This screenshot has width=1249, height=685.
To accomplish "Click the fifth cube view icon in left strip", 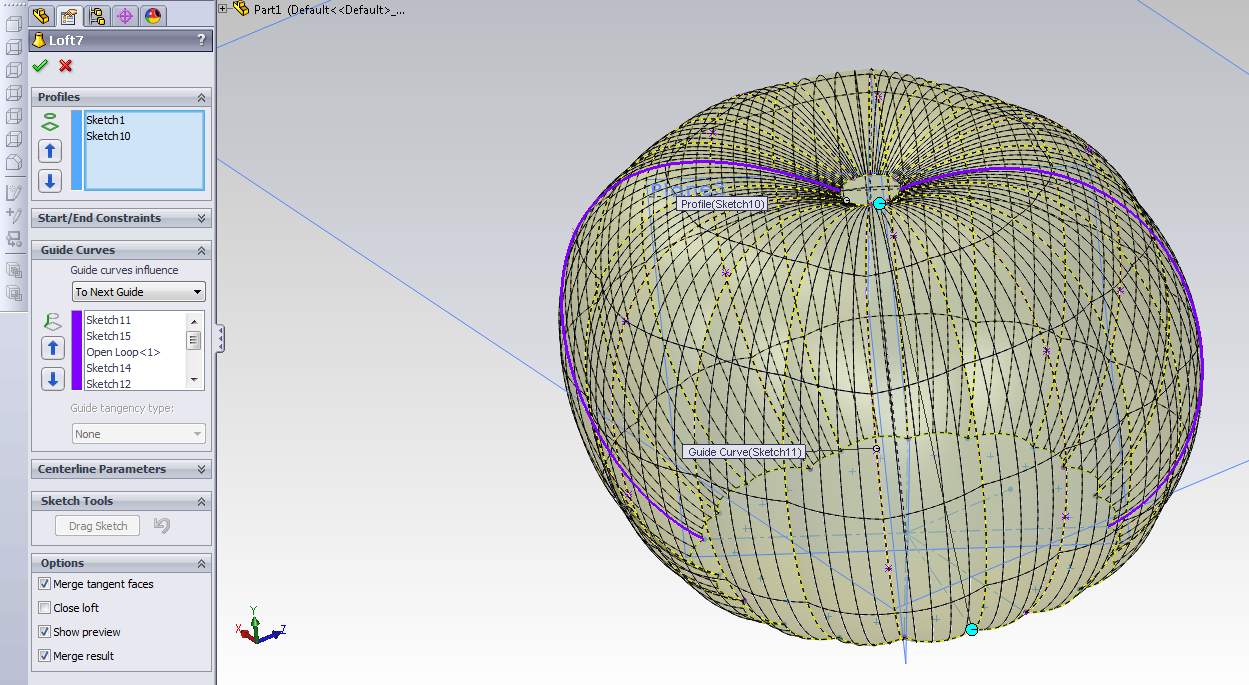I will pos(14,116).
